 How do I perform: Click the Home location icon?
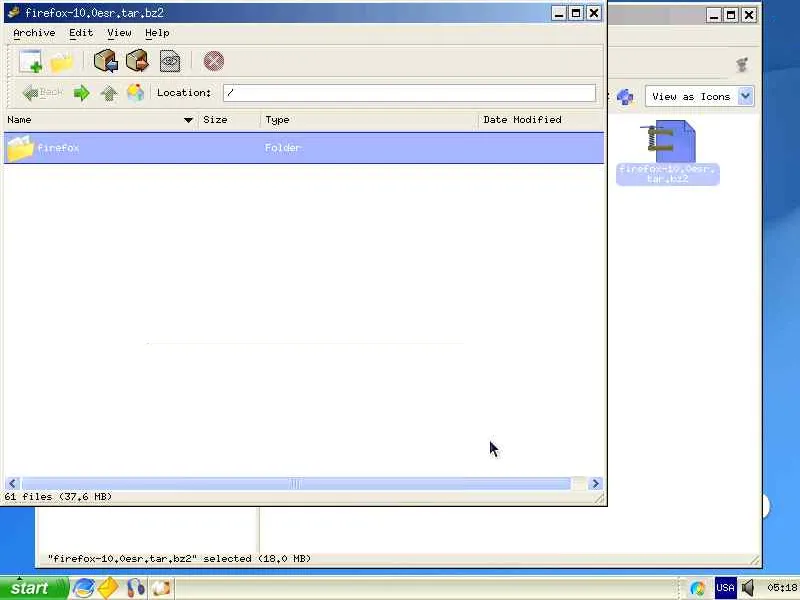tap(135, 93)
